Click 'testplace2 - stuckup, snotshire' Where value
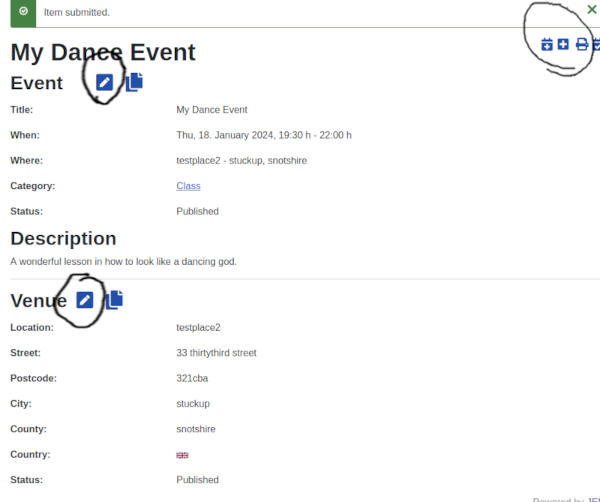Viewport: 600px width, 502px height. pos(241,161)
